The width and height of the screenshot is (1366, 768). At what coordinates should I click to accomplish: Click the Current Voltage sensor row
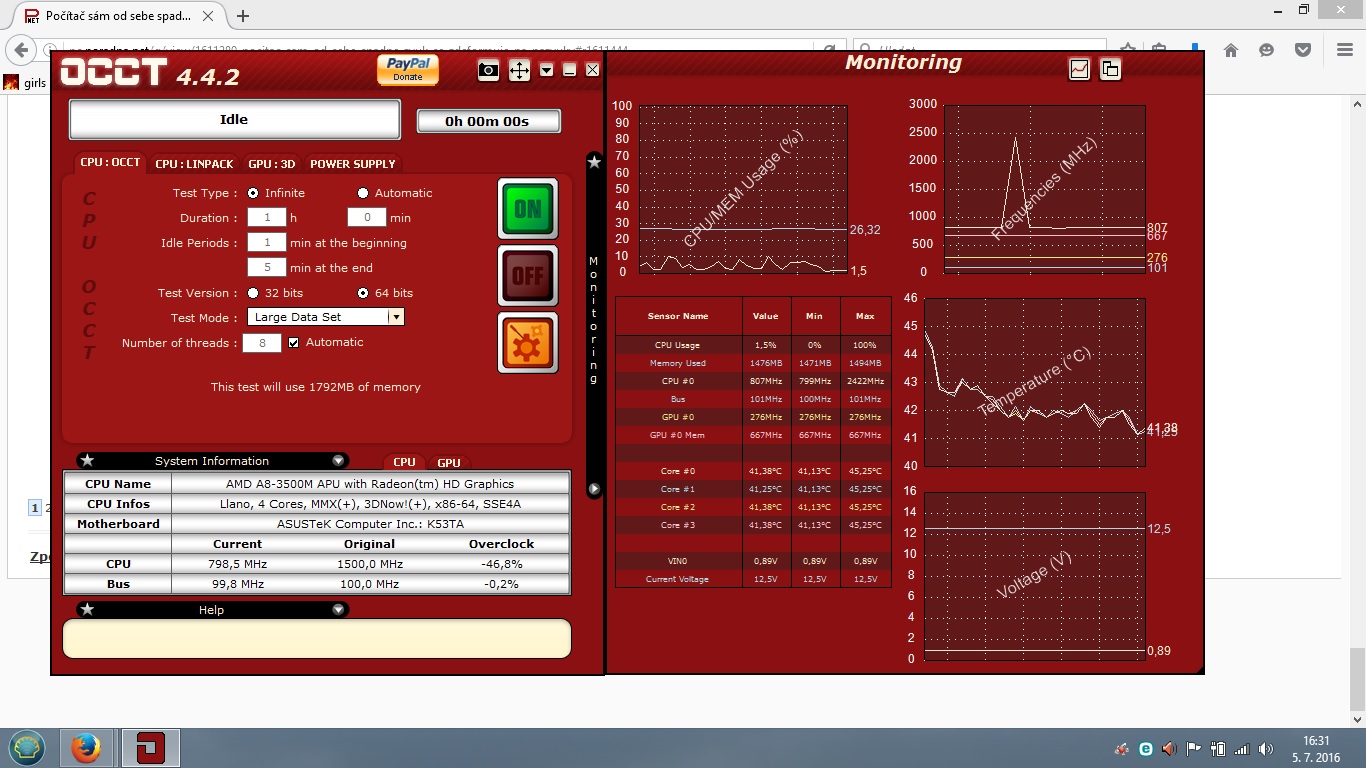753,579
